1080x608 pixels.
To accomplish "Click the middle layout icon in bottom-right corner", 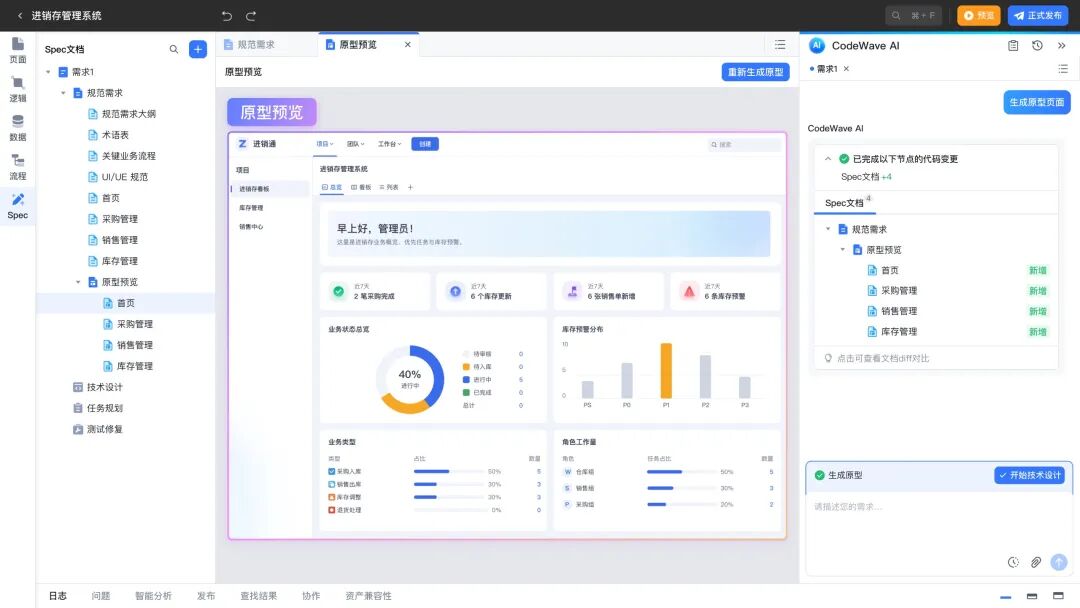I will pyautogui.click(x=1032, y=596).
